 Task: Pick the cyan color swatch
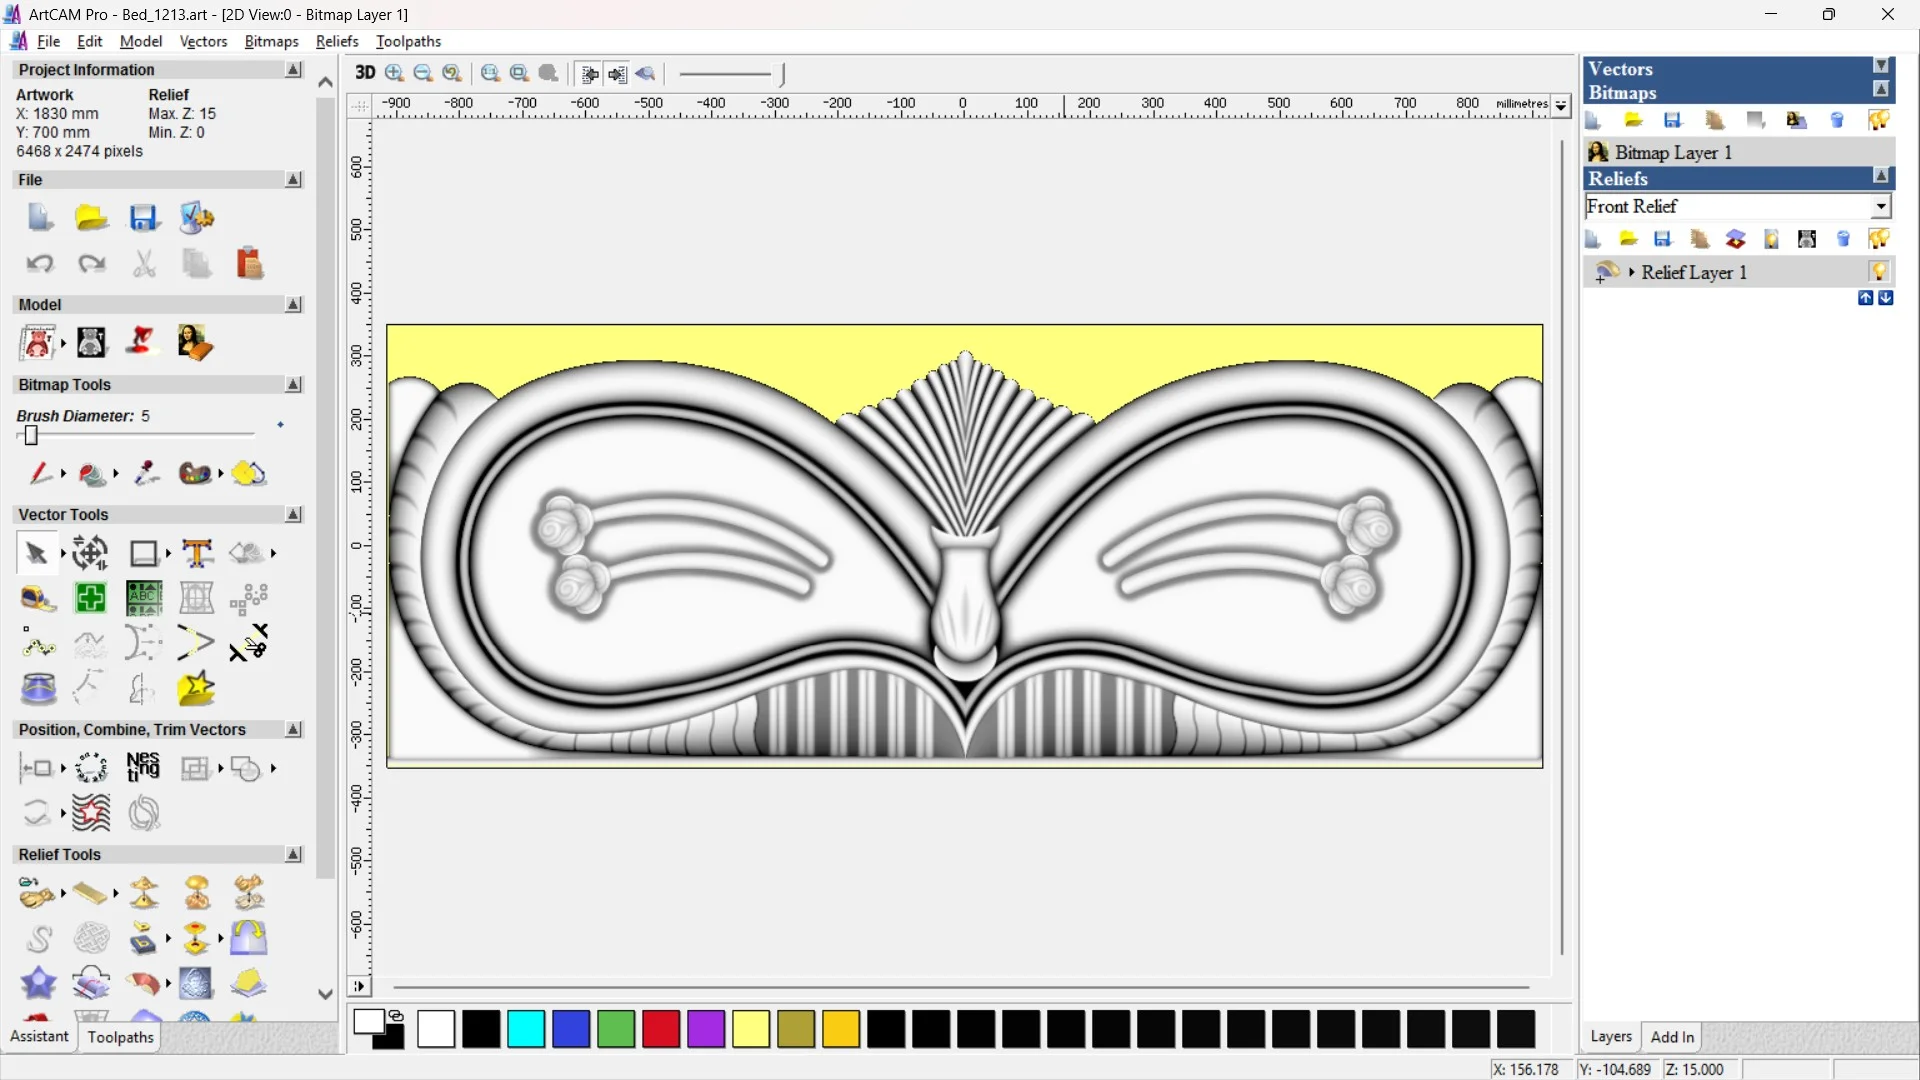click(x=525, y=1029)
